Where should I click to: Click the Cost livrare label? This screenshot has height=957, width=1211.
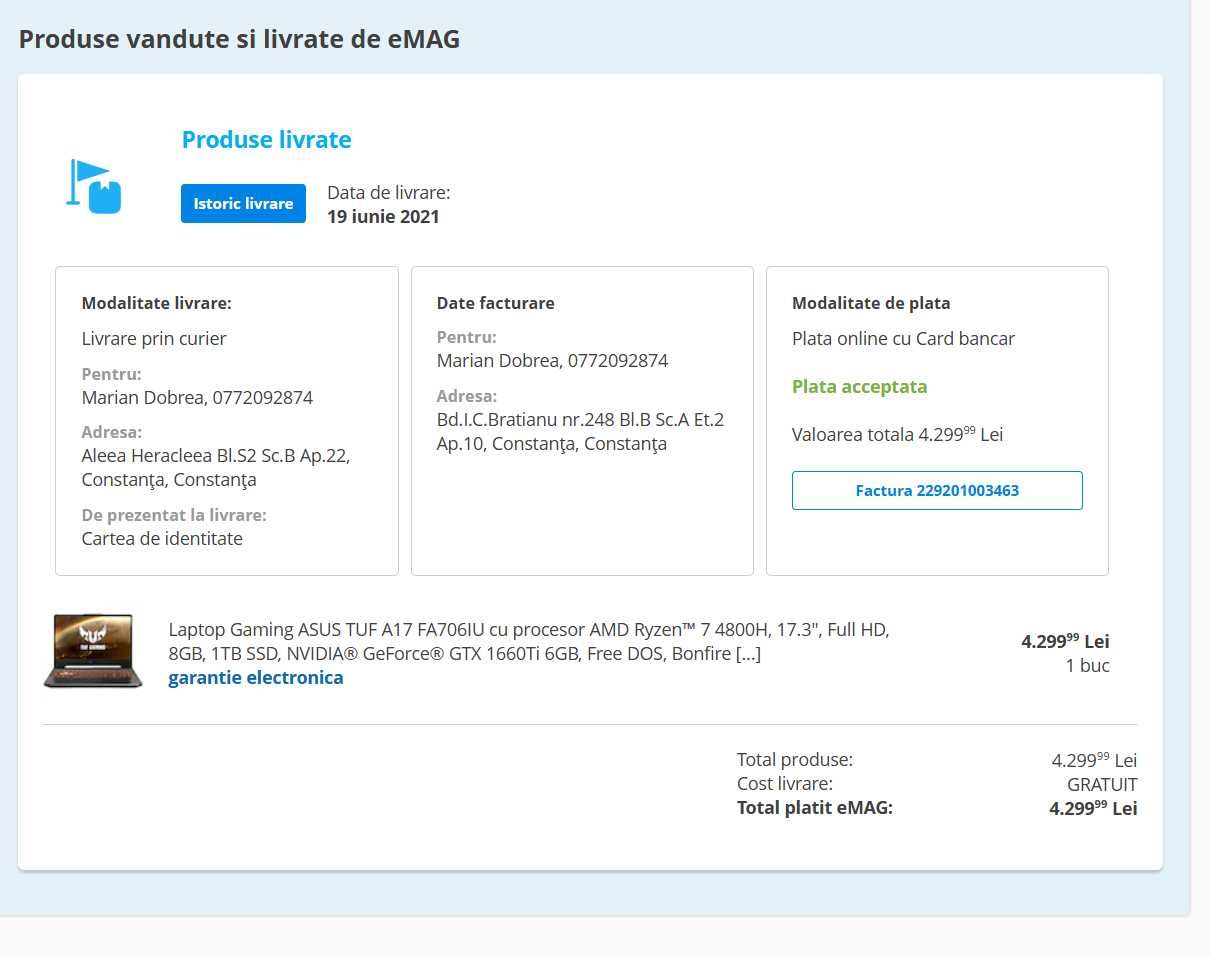[x=785, y=784]
